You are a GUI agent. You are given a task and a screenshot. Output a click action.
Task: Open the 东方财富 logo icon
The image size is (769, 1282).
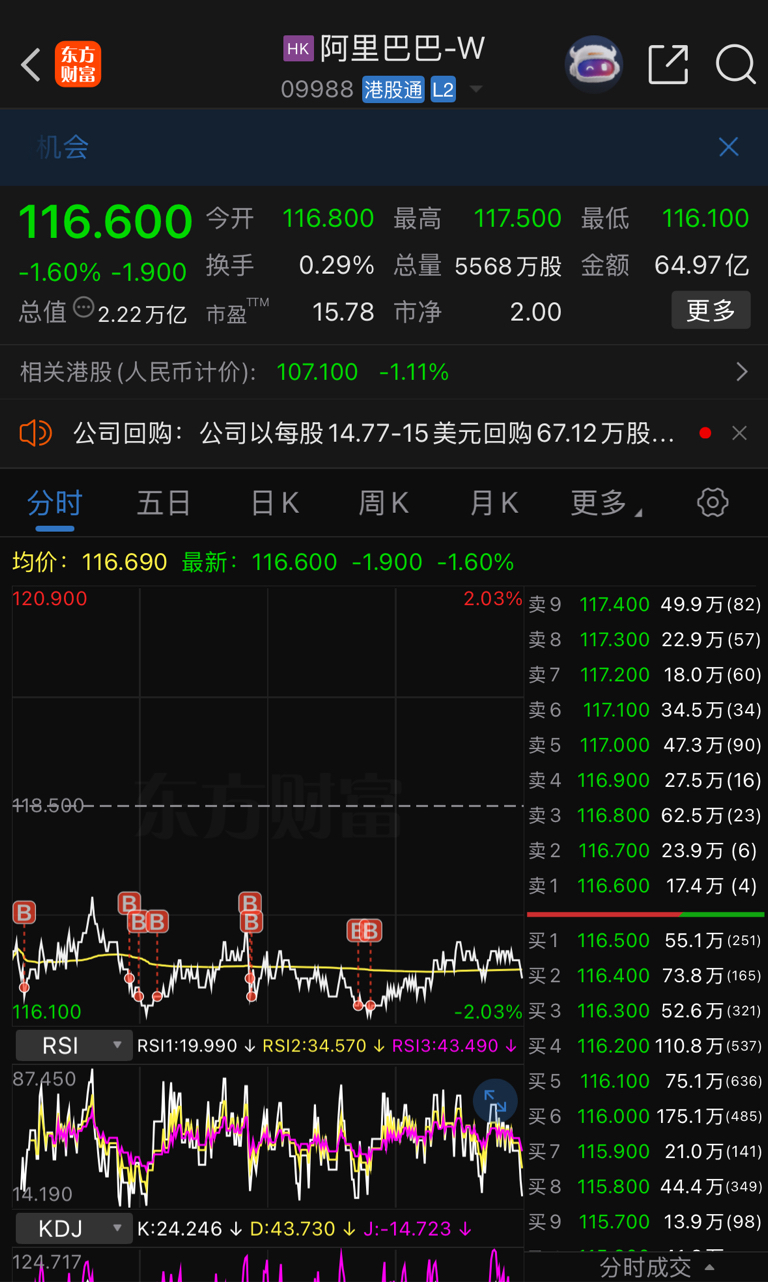pyautogui.click(x=78, y=65)
